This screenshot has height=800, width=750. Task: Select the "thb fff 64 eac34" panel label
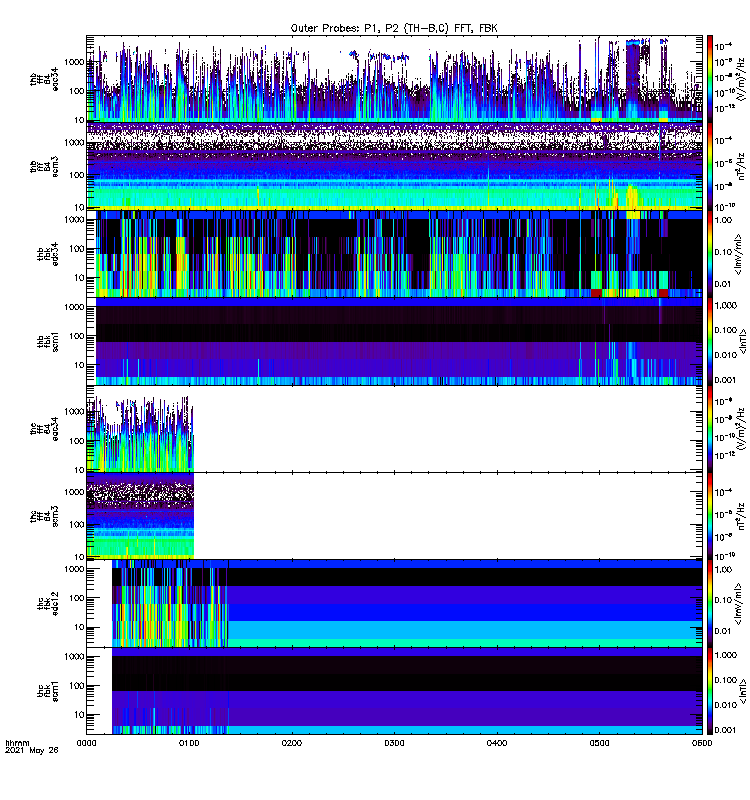[x=44, y=79]
